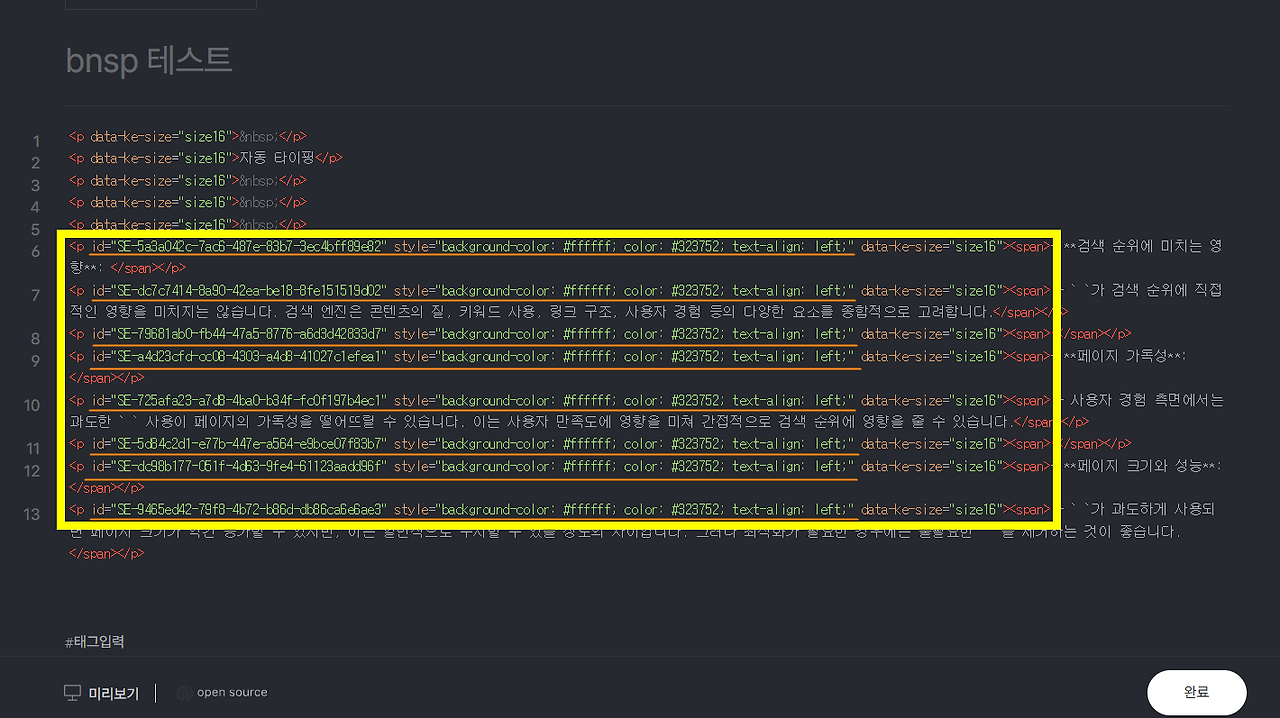Click the text 자동 타이핑 in line 2

277,158
